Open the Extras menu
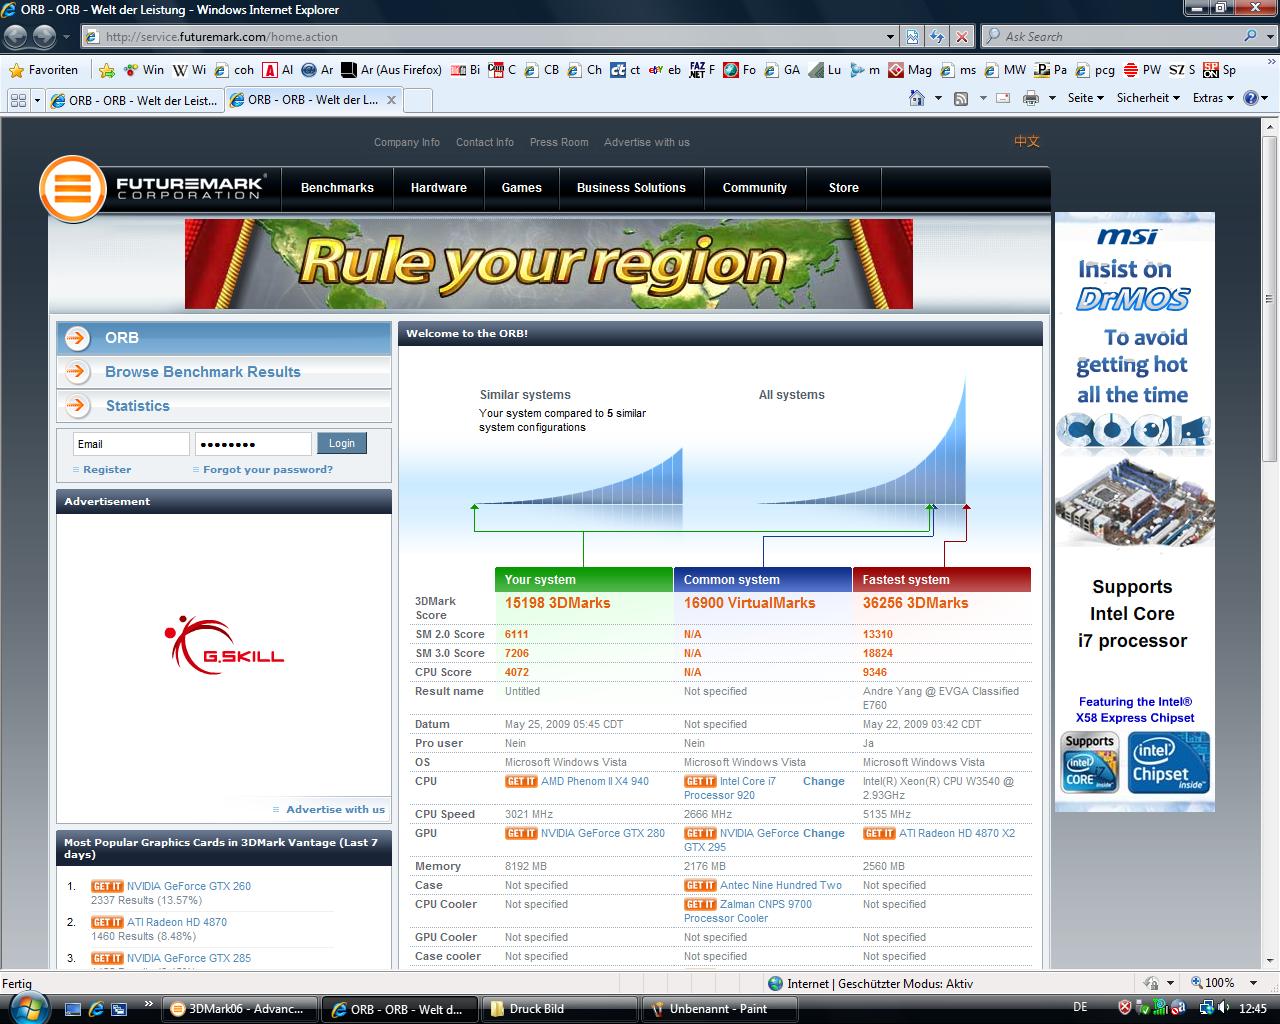The height and width of the screenshot is (1024, 1280). tap(1214, 98)
